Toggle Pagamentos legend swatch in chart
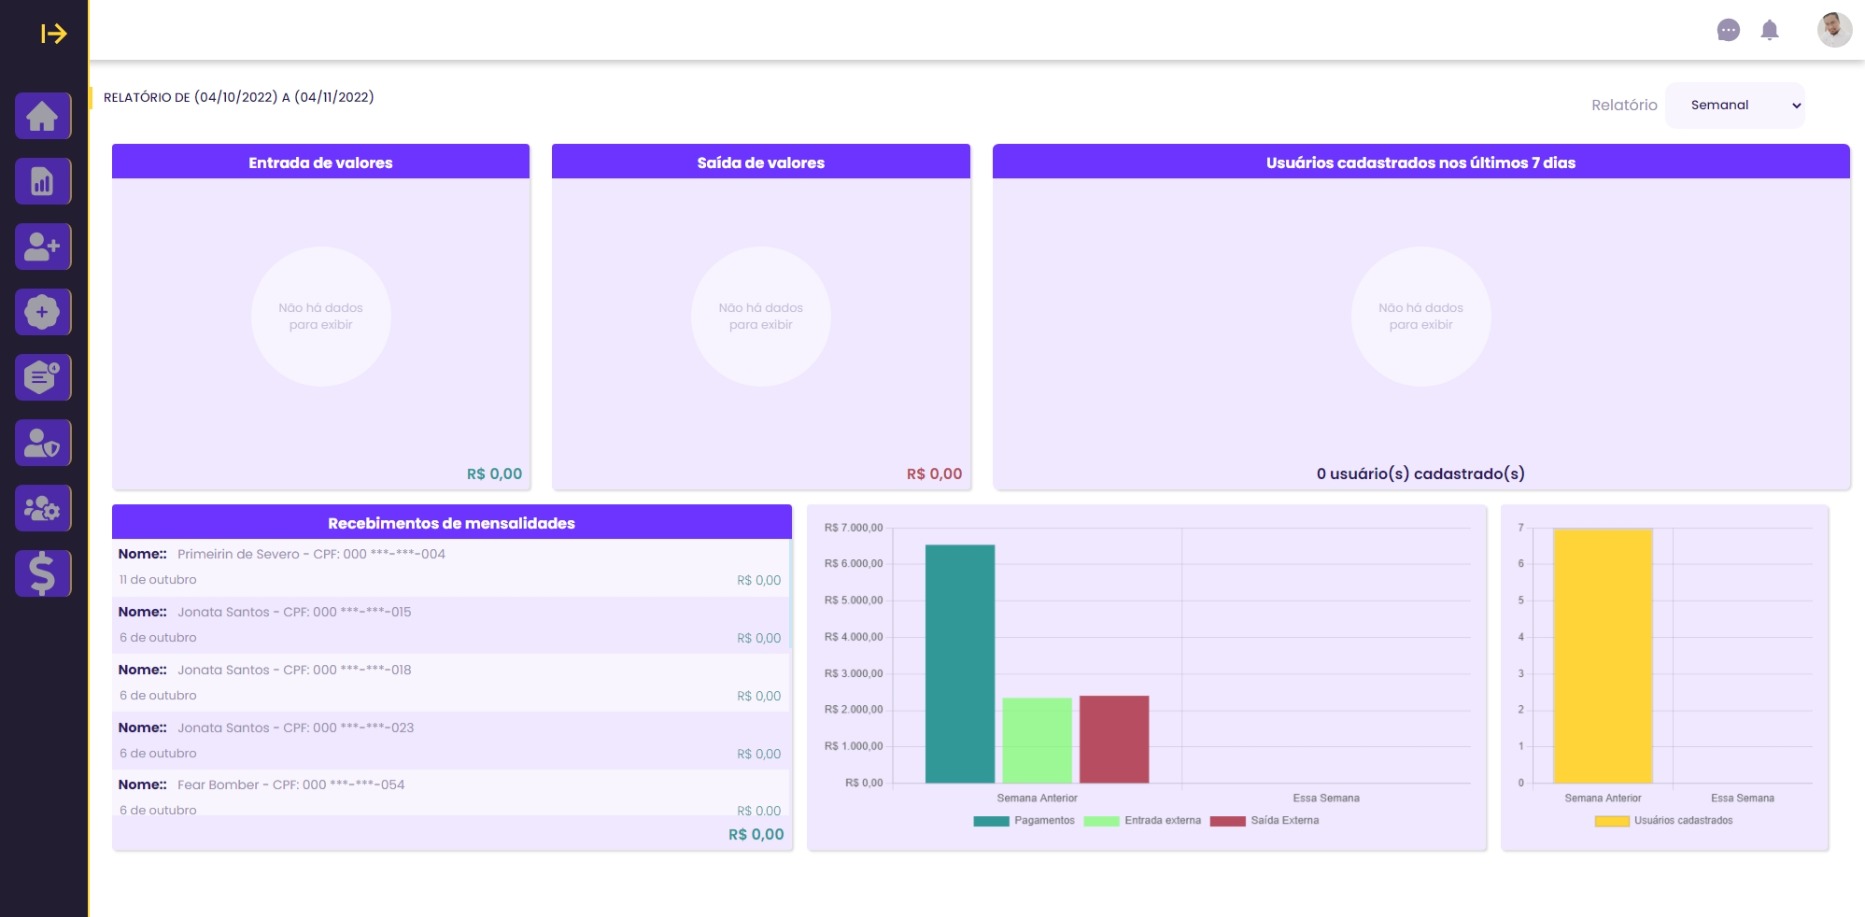Screen dimensions: 1865x917 (x=991, y=821)
